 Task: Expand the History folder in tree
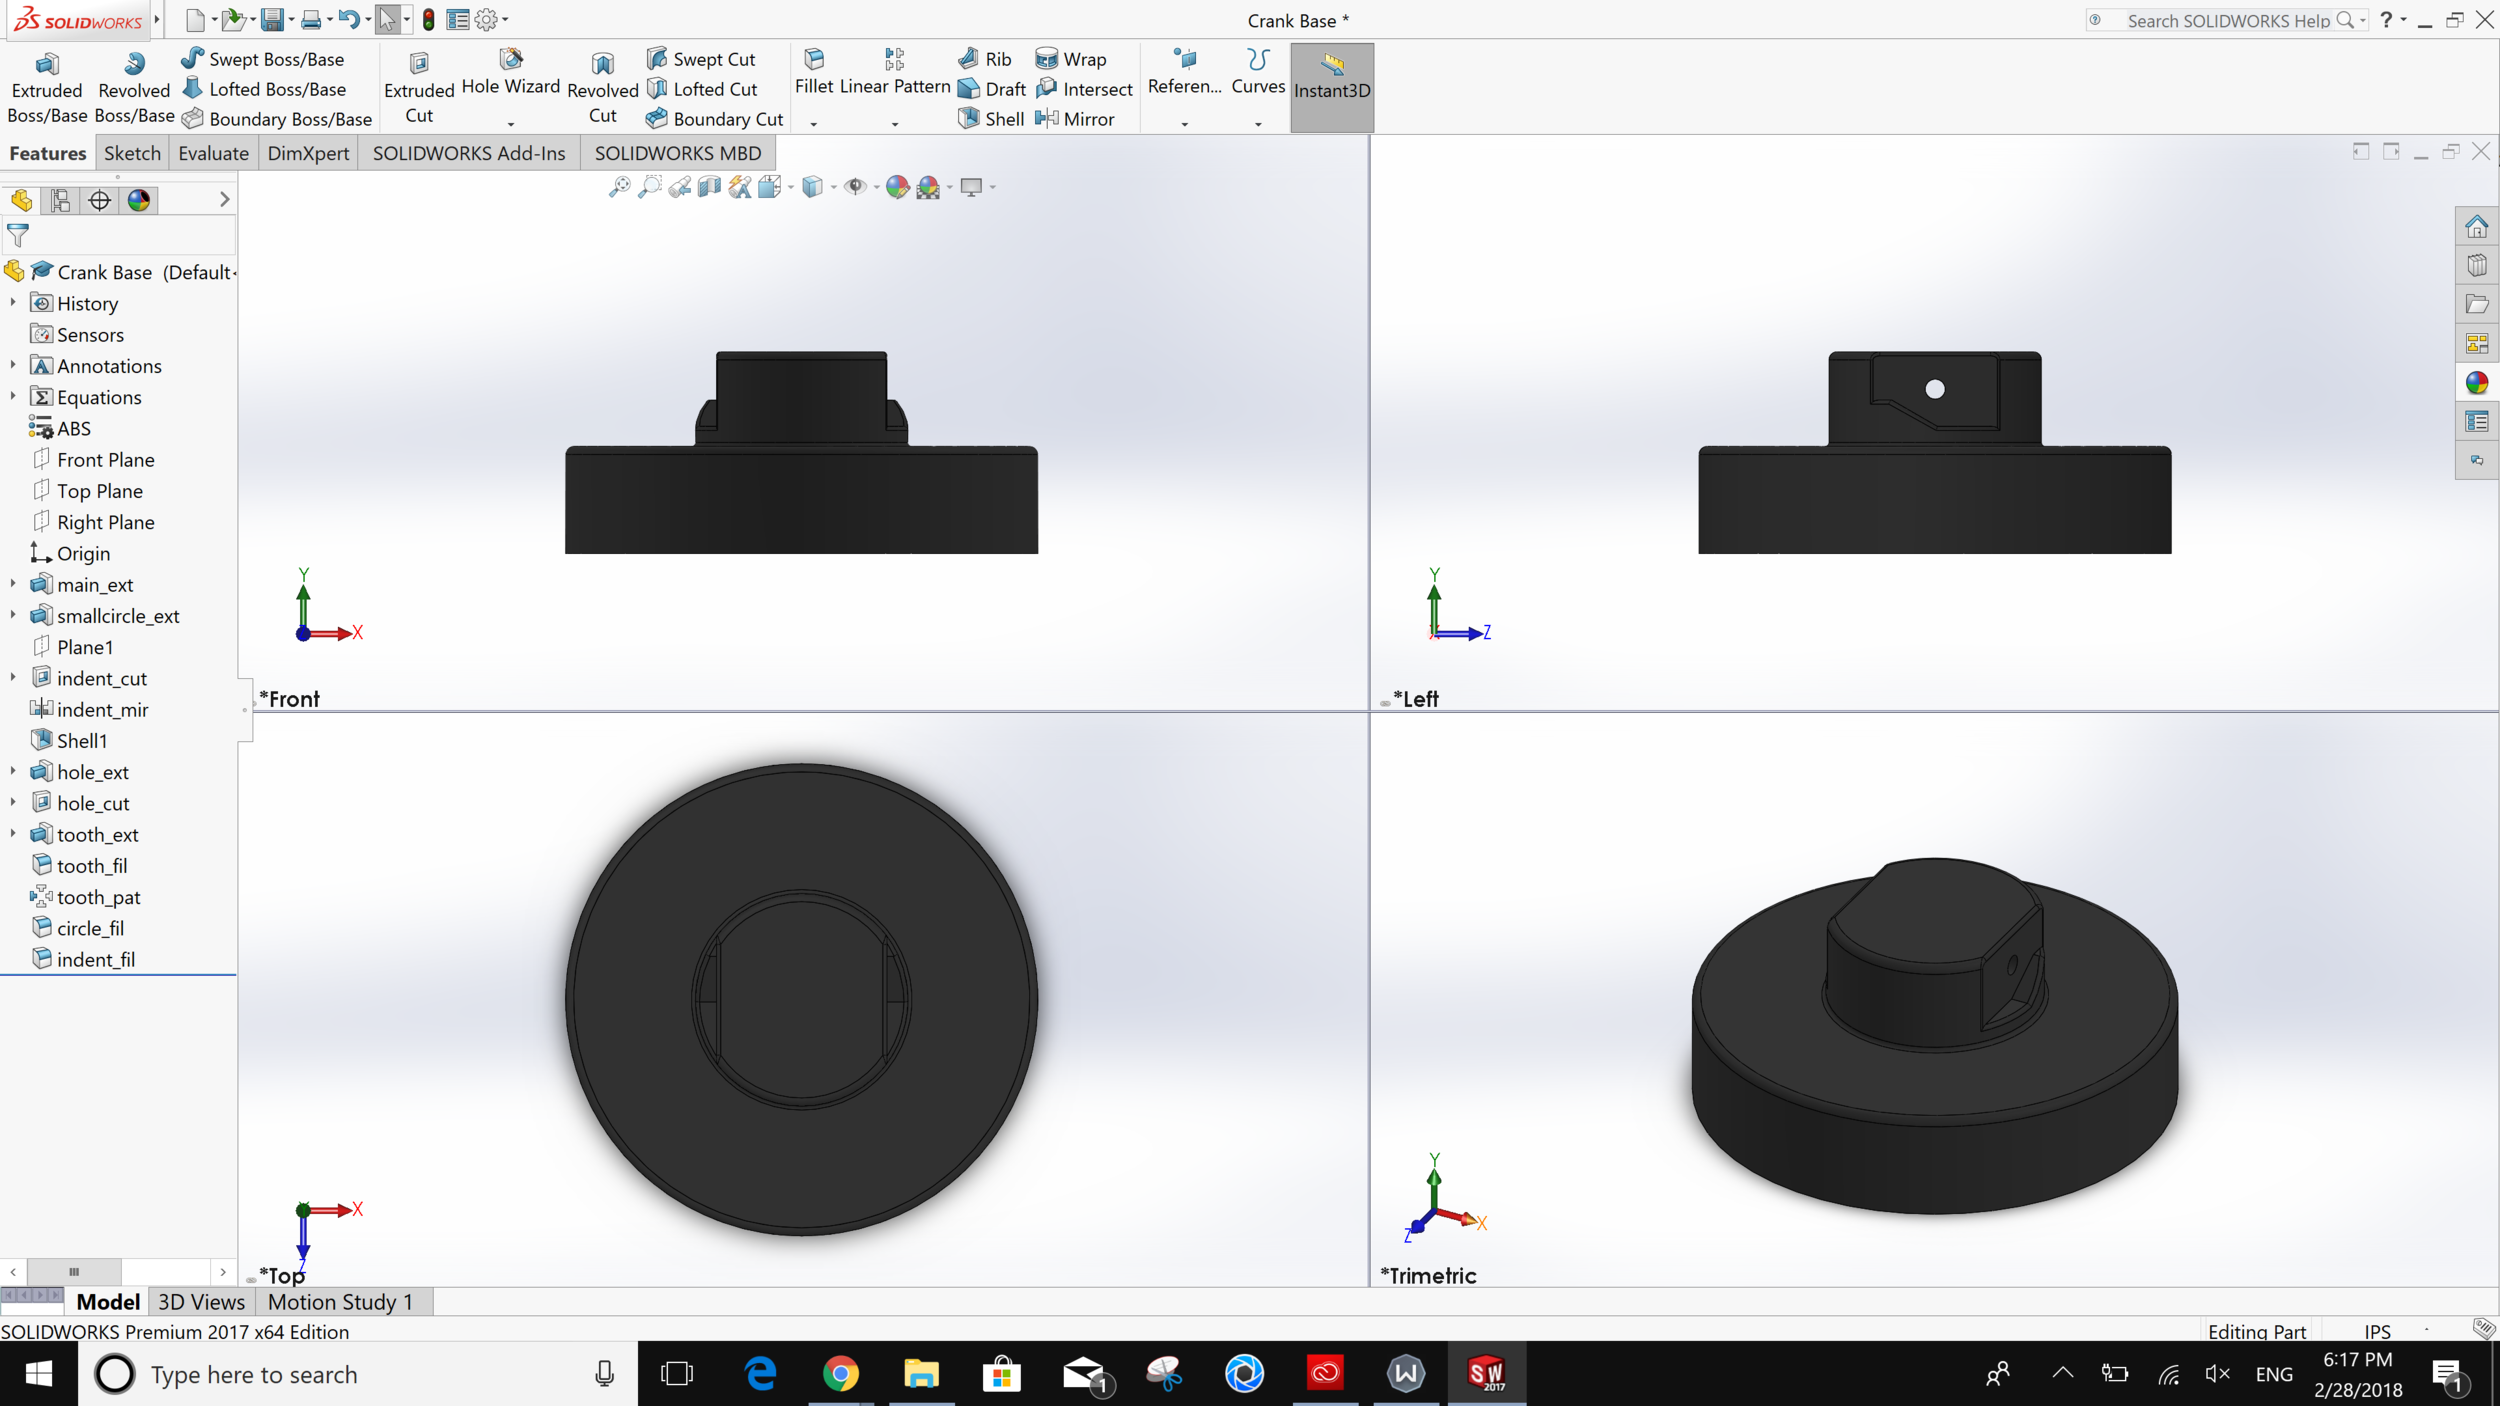coord(13,303)
